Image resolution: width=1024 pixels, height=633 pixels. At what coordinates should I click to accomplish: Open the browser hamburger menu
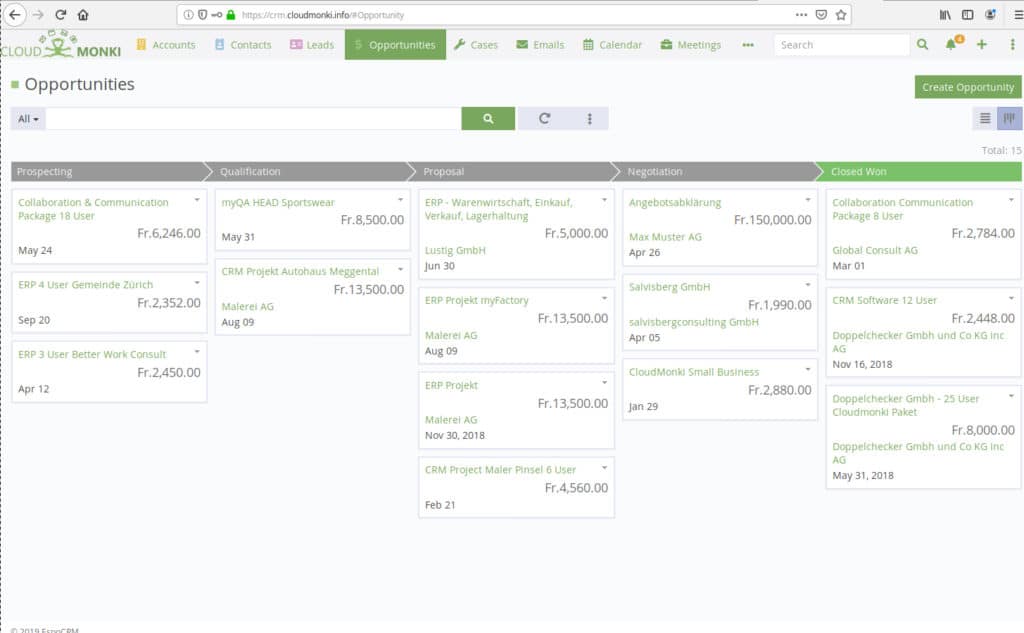tap(1017, 14)
